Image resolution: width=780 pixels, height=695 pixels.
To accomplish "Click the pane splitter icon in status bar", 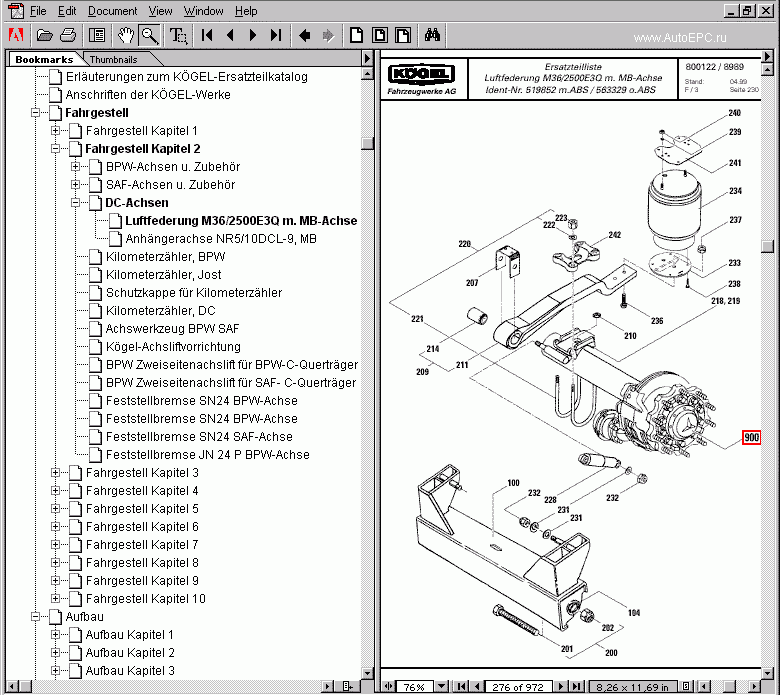I will (x=389, y=687).
